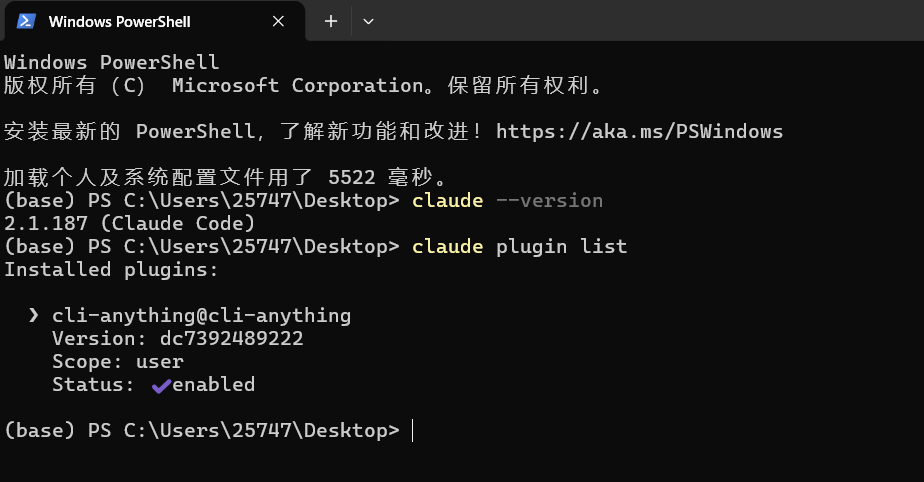Viewport: 924px width, 482px height.
Task: Click the Version dc7392489222 text
Action: [x=177, y=338]
